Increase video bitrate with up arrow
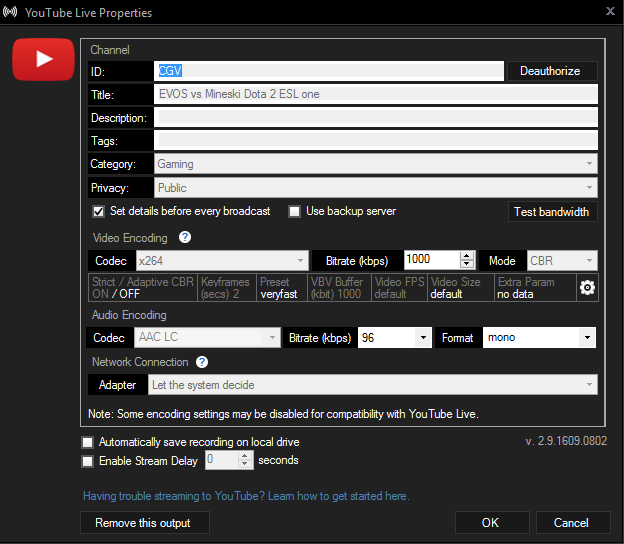 point(467,256)
